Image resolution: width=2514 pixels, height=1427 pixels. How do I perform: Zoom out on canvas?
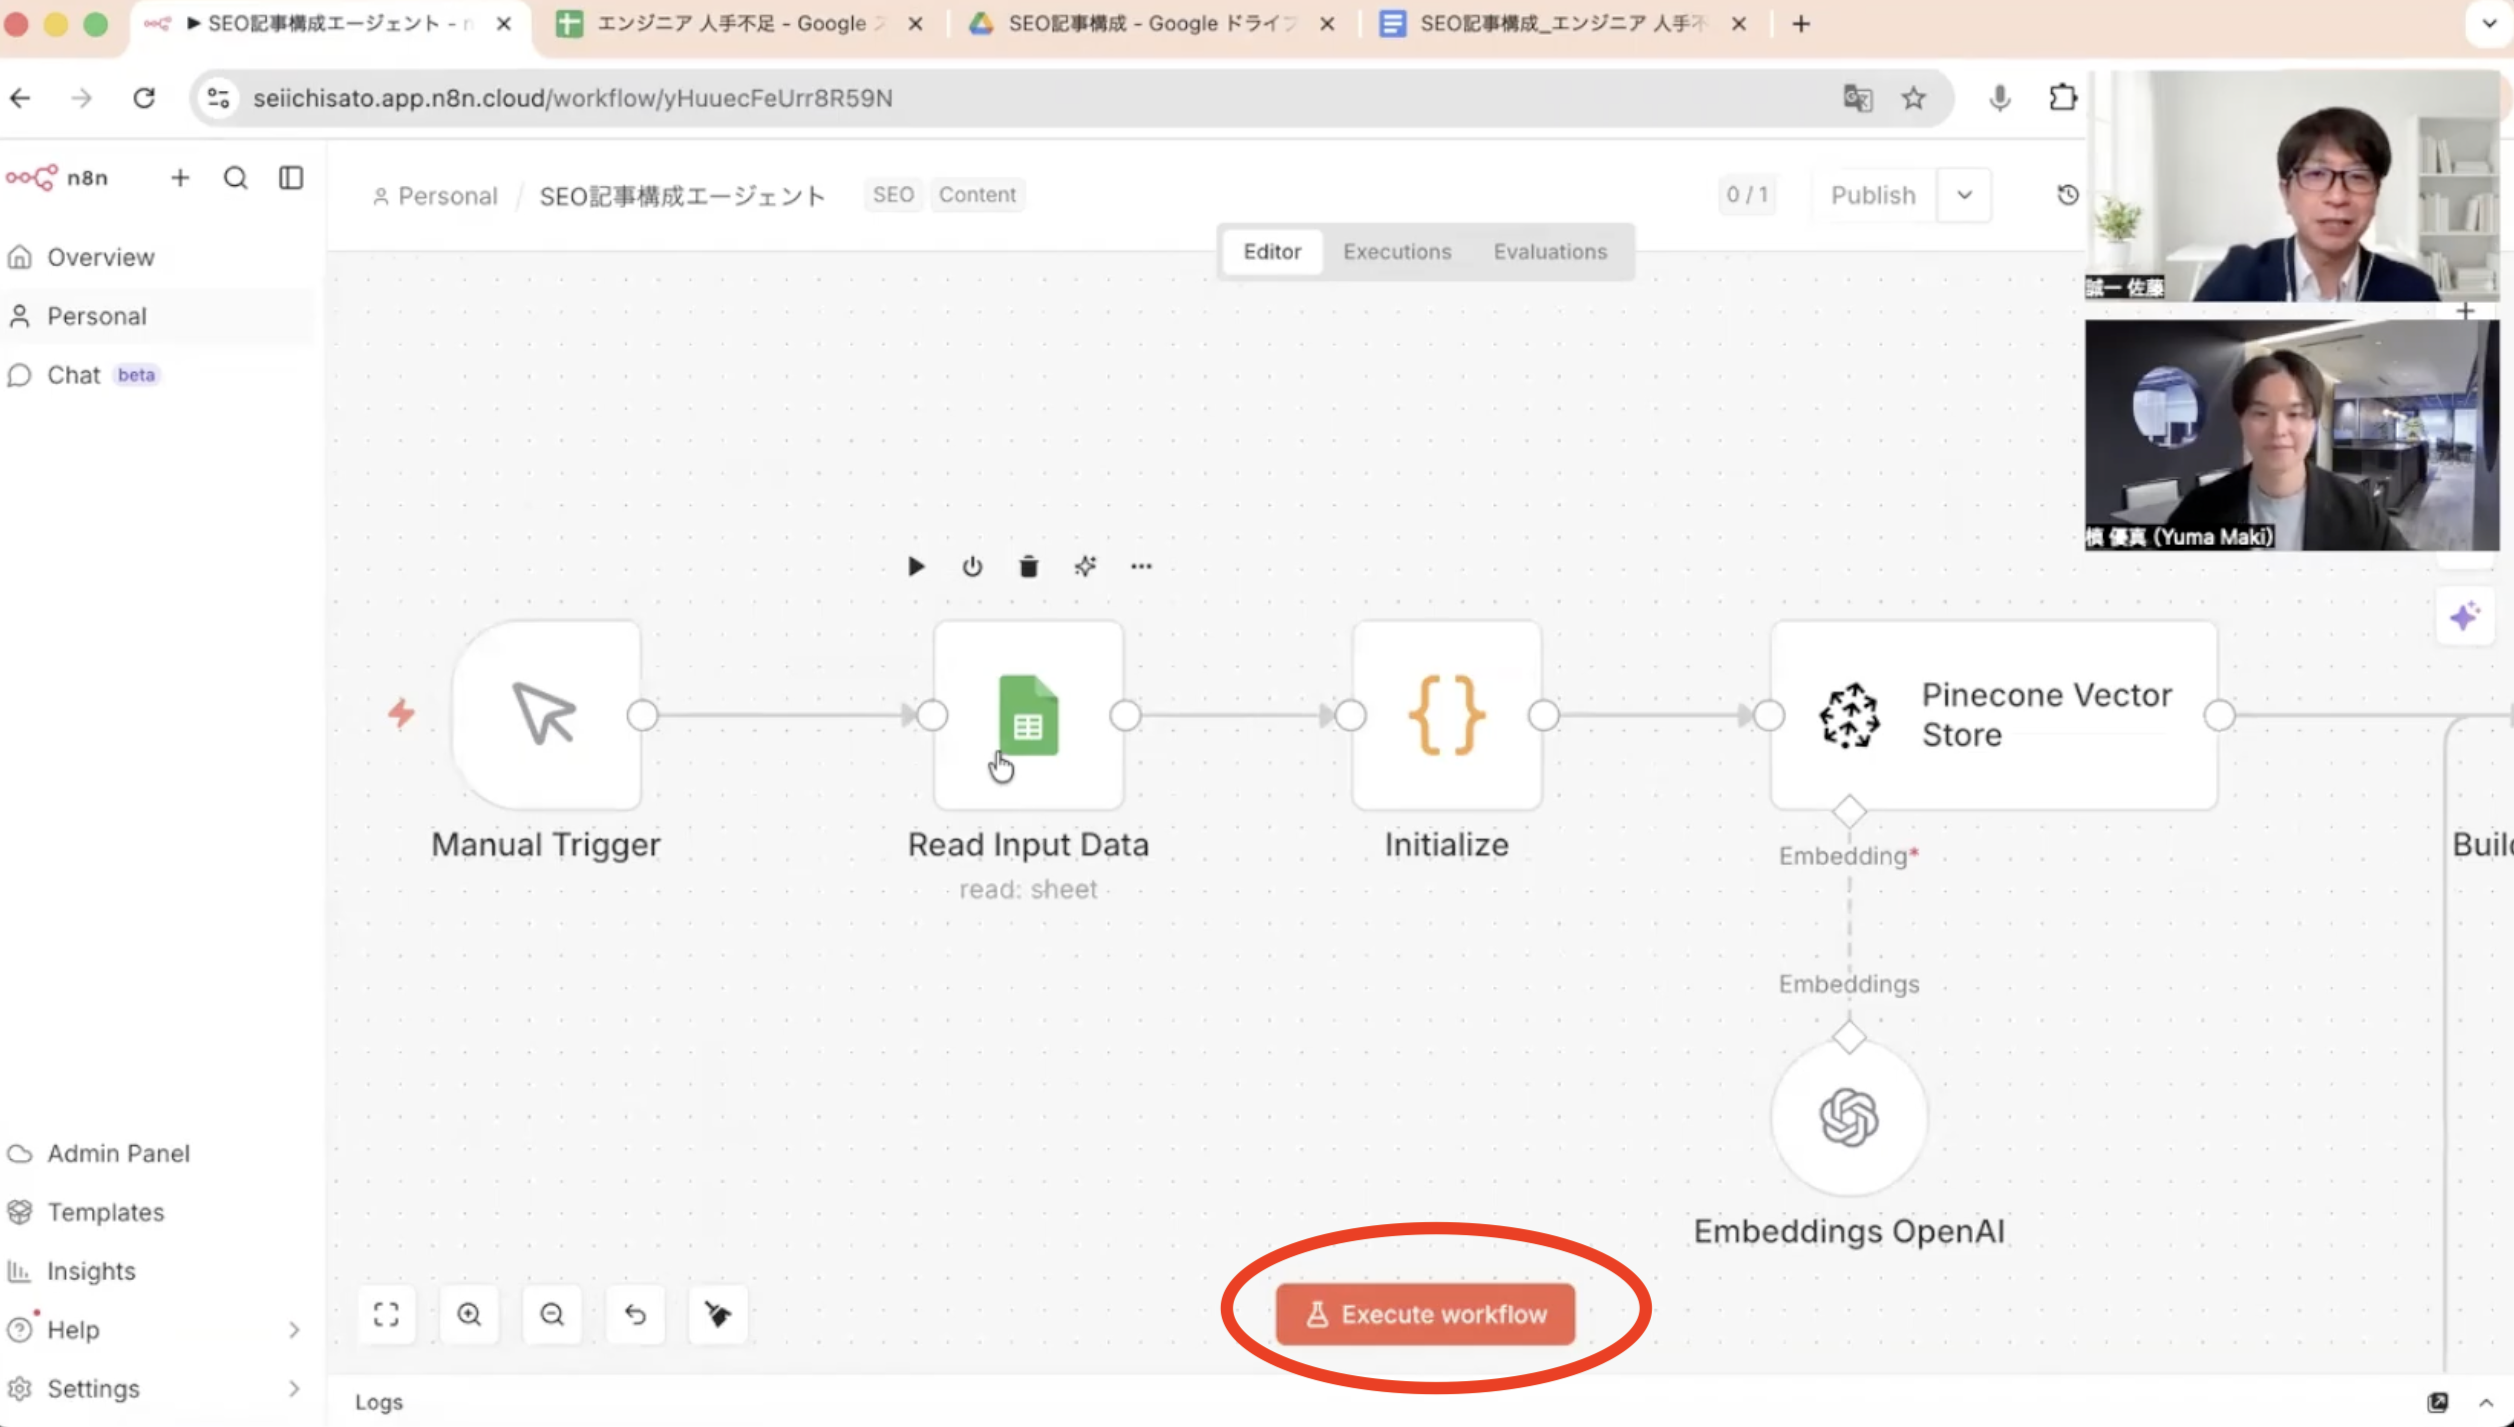click(x=552, y=1314)
